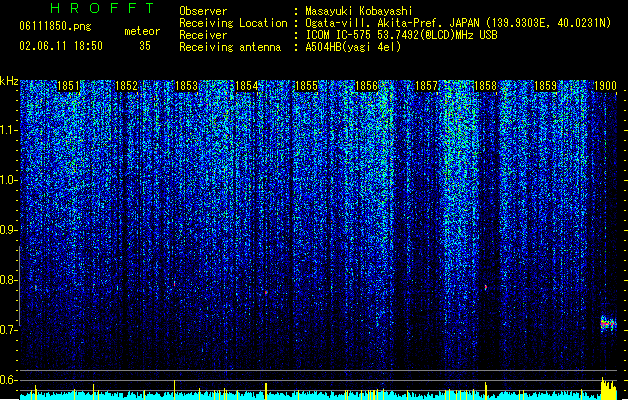Click the 1854 time marker

click(x=246, y=86)
